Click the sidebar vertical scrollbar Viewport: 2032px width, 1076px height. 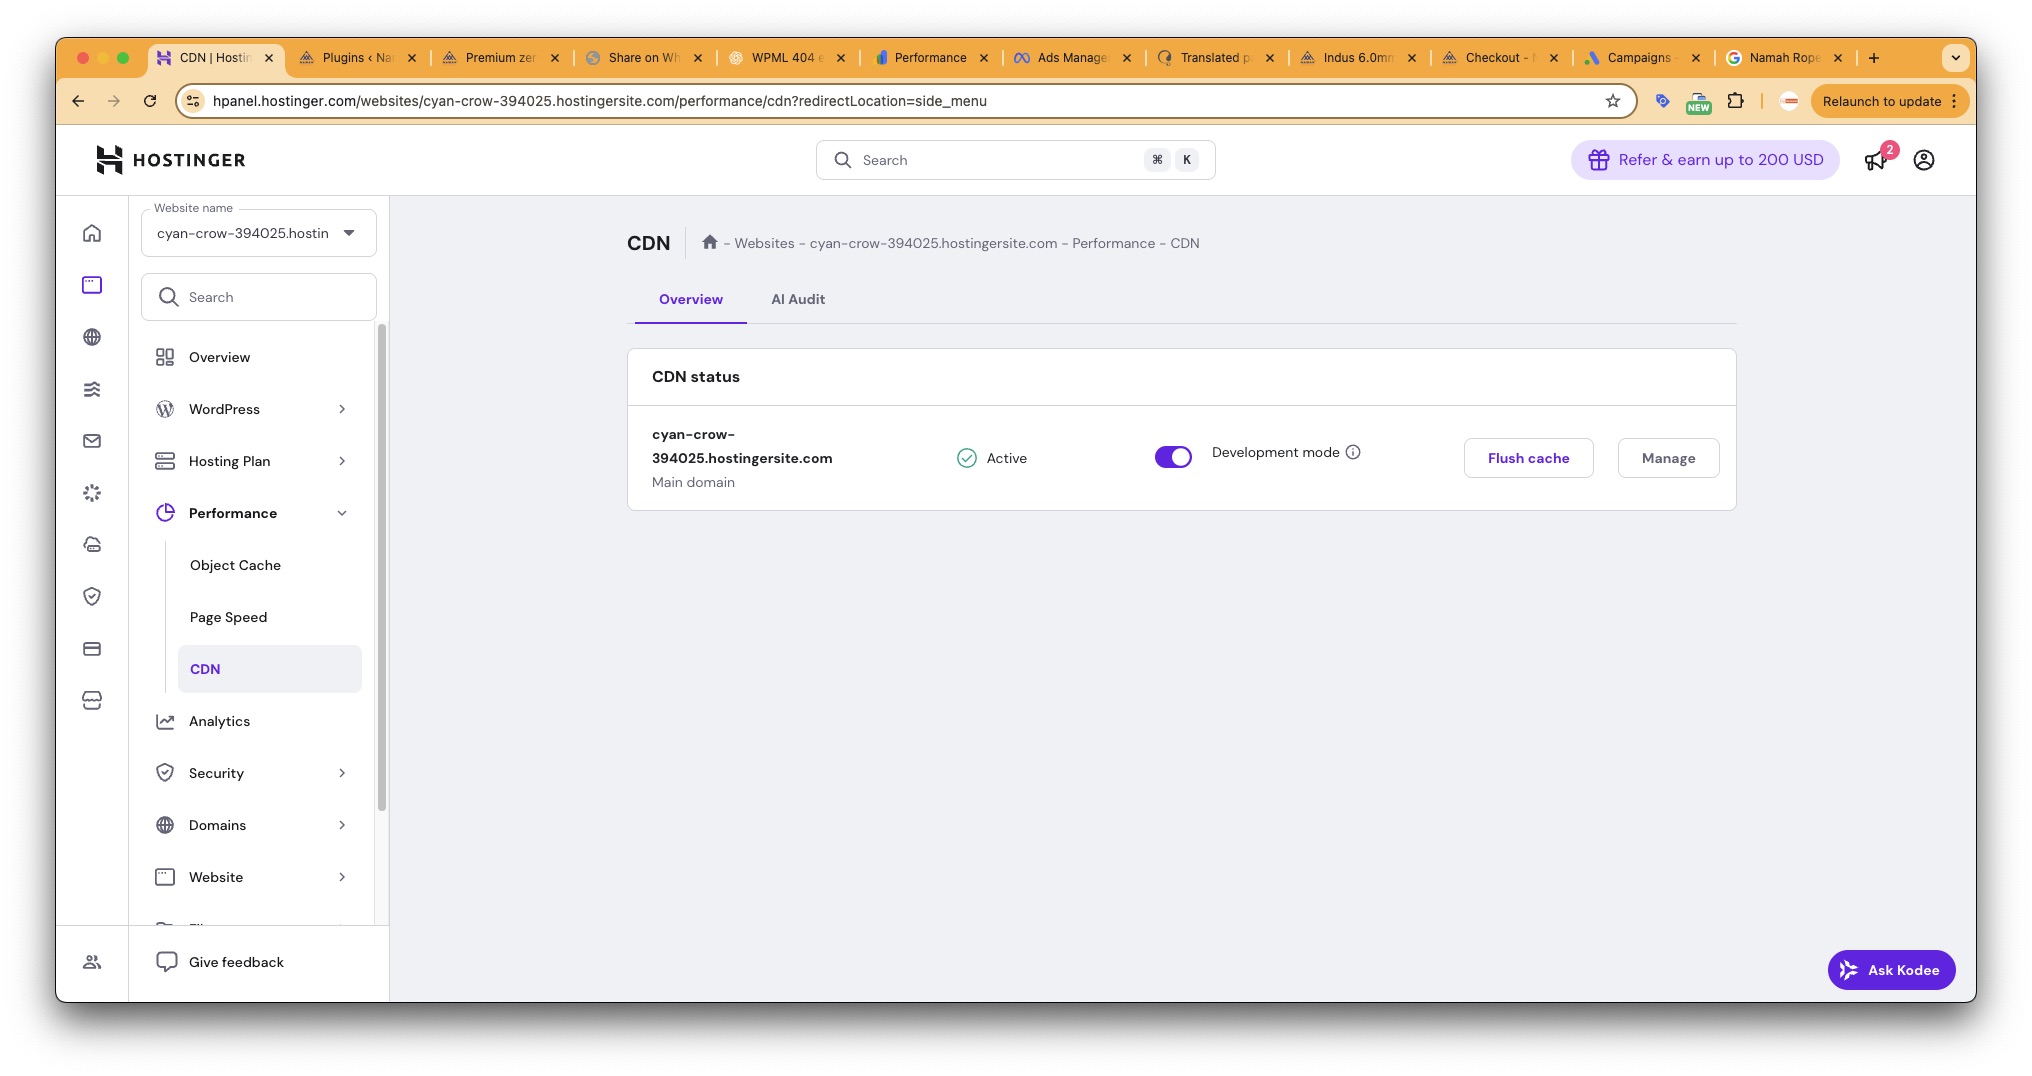382,568
